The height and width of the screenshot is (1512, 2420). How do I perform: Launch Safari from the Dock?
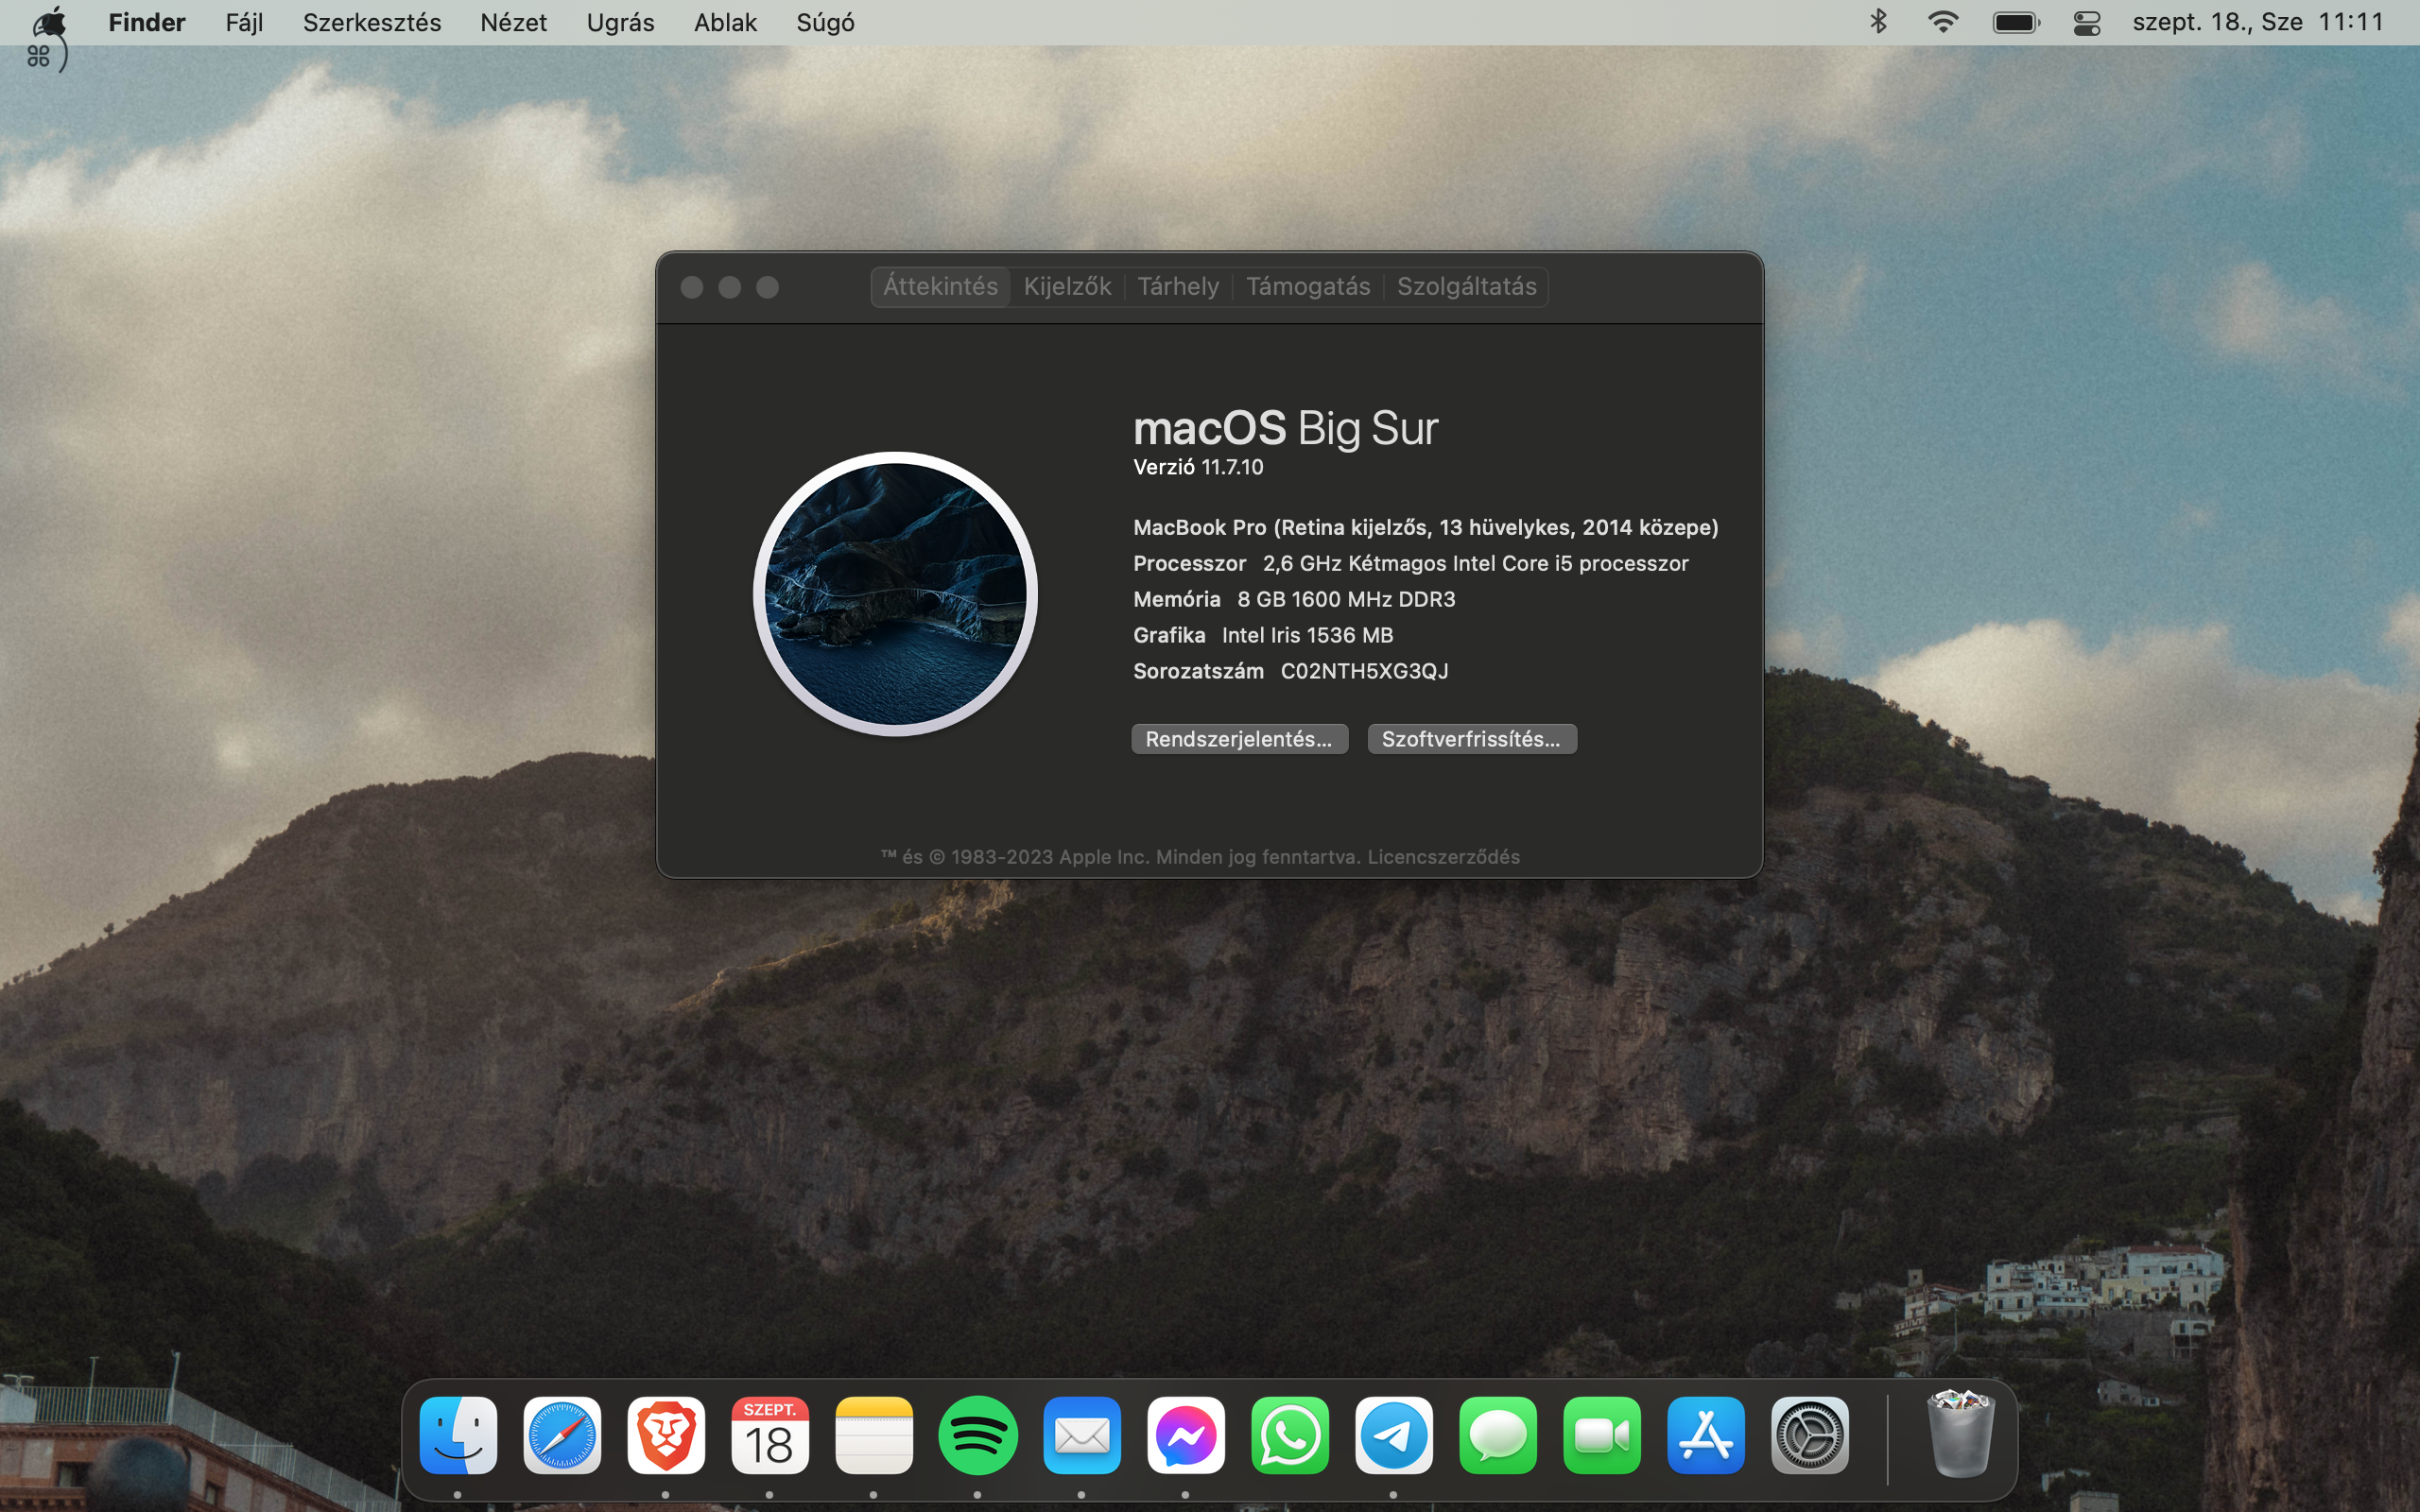[x=562, y=1435]
